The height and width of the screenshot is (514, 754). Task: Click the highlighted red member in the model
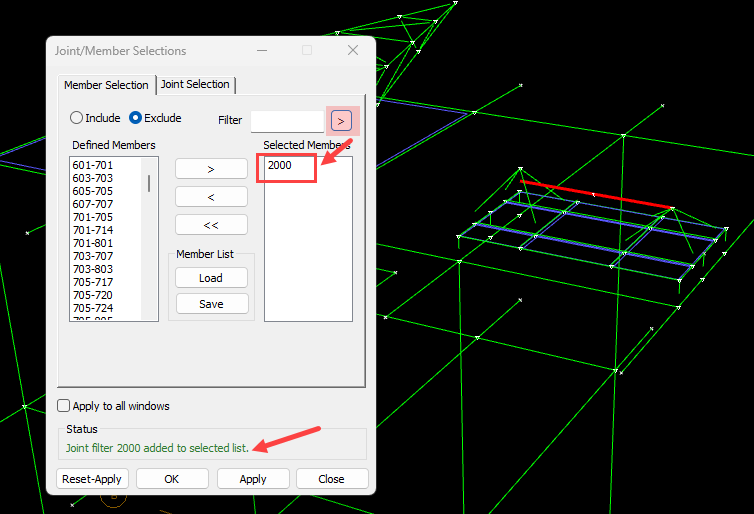coord(596,195)
